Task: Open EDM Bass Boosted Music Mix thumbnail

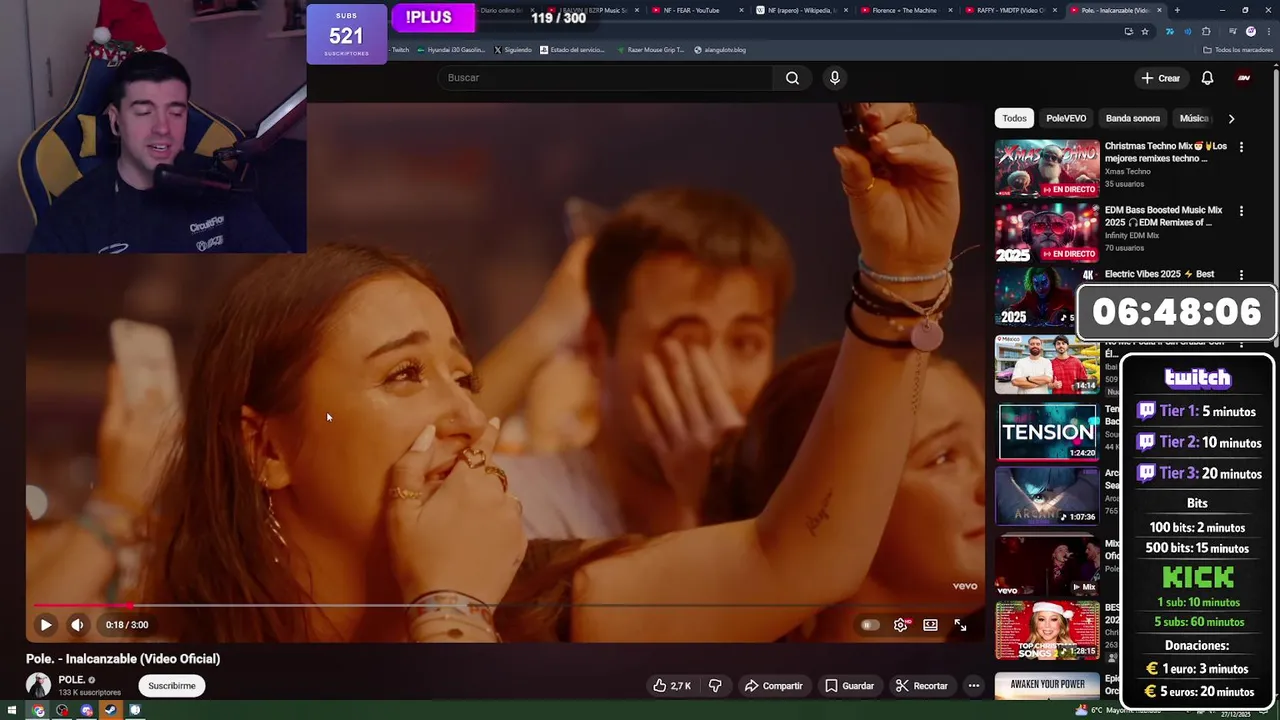Action: [x=1047, y=232]
